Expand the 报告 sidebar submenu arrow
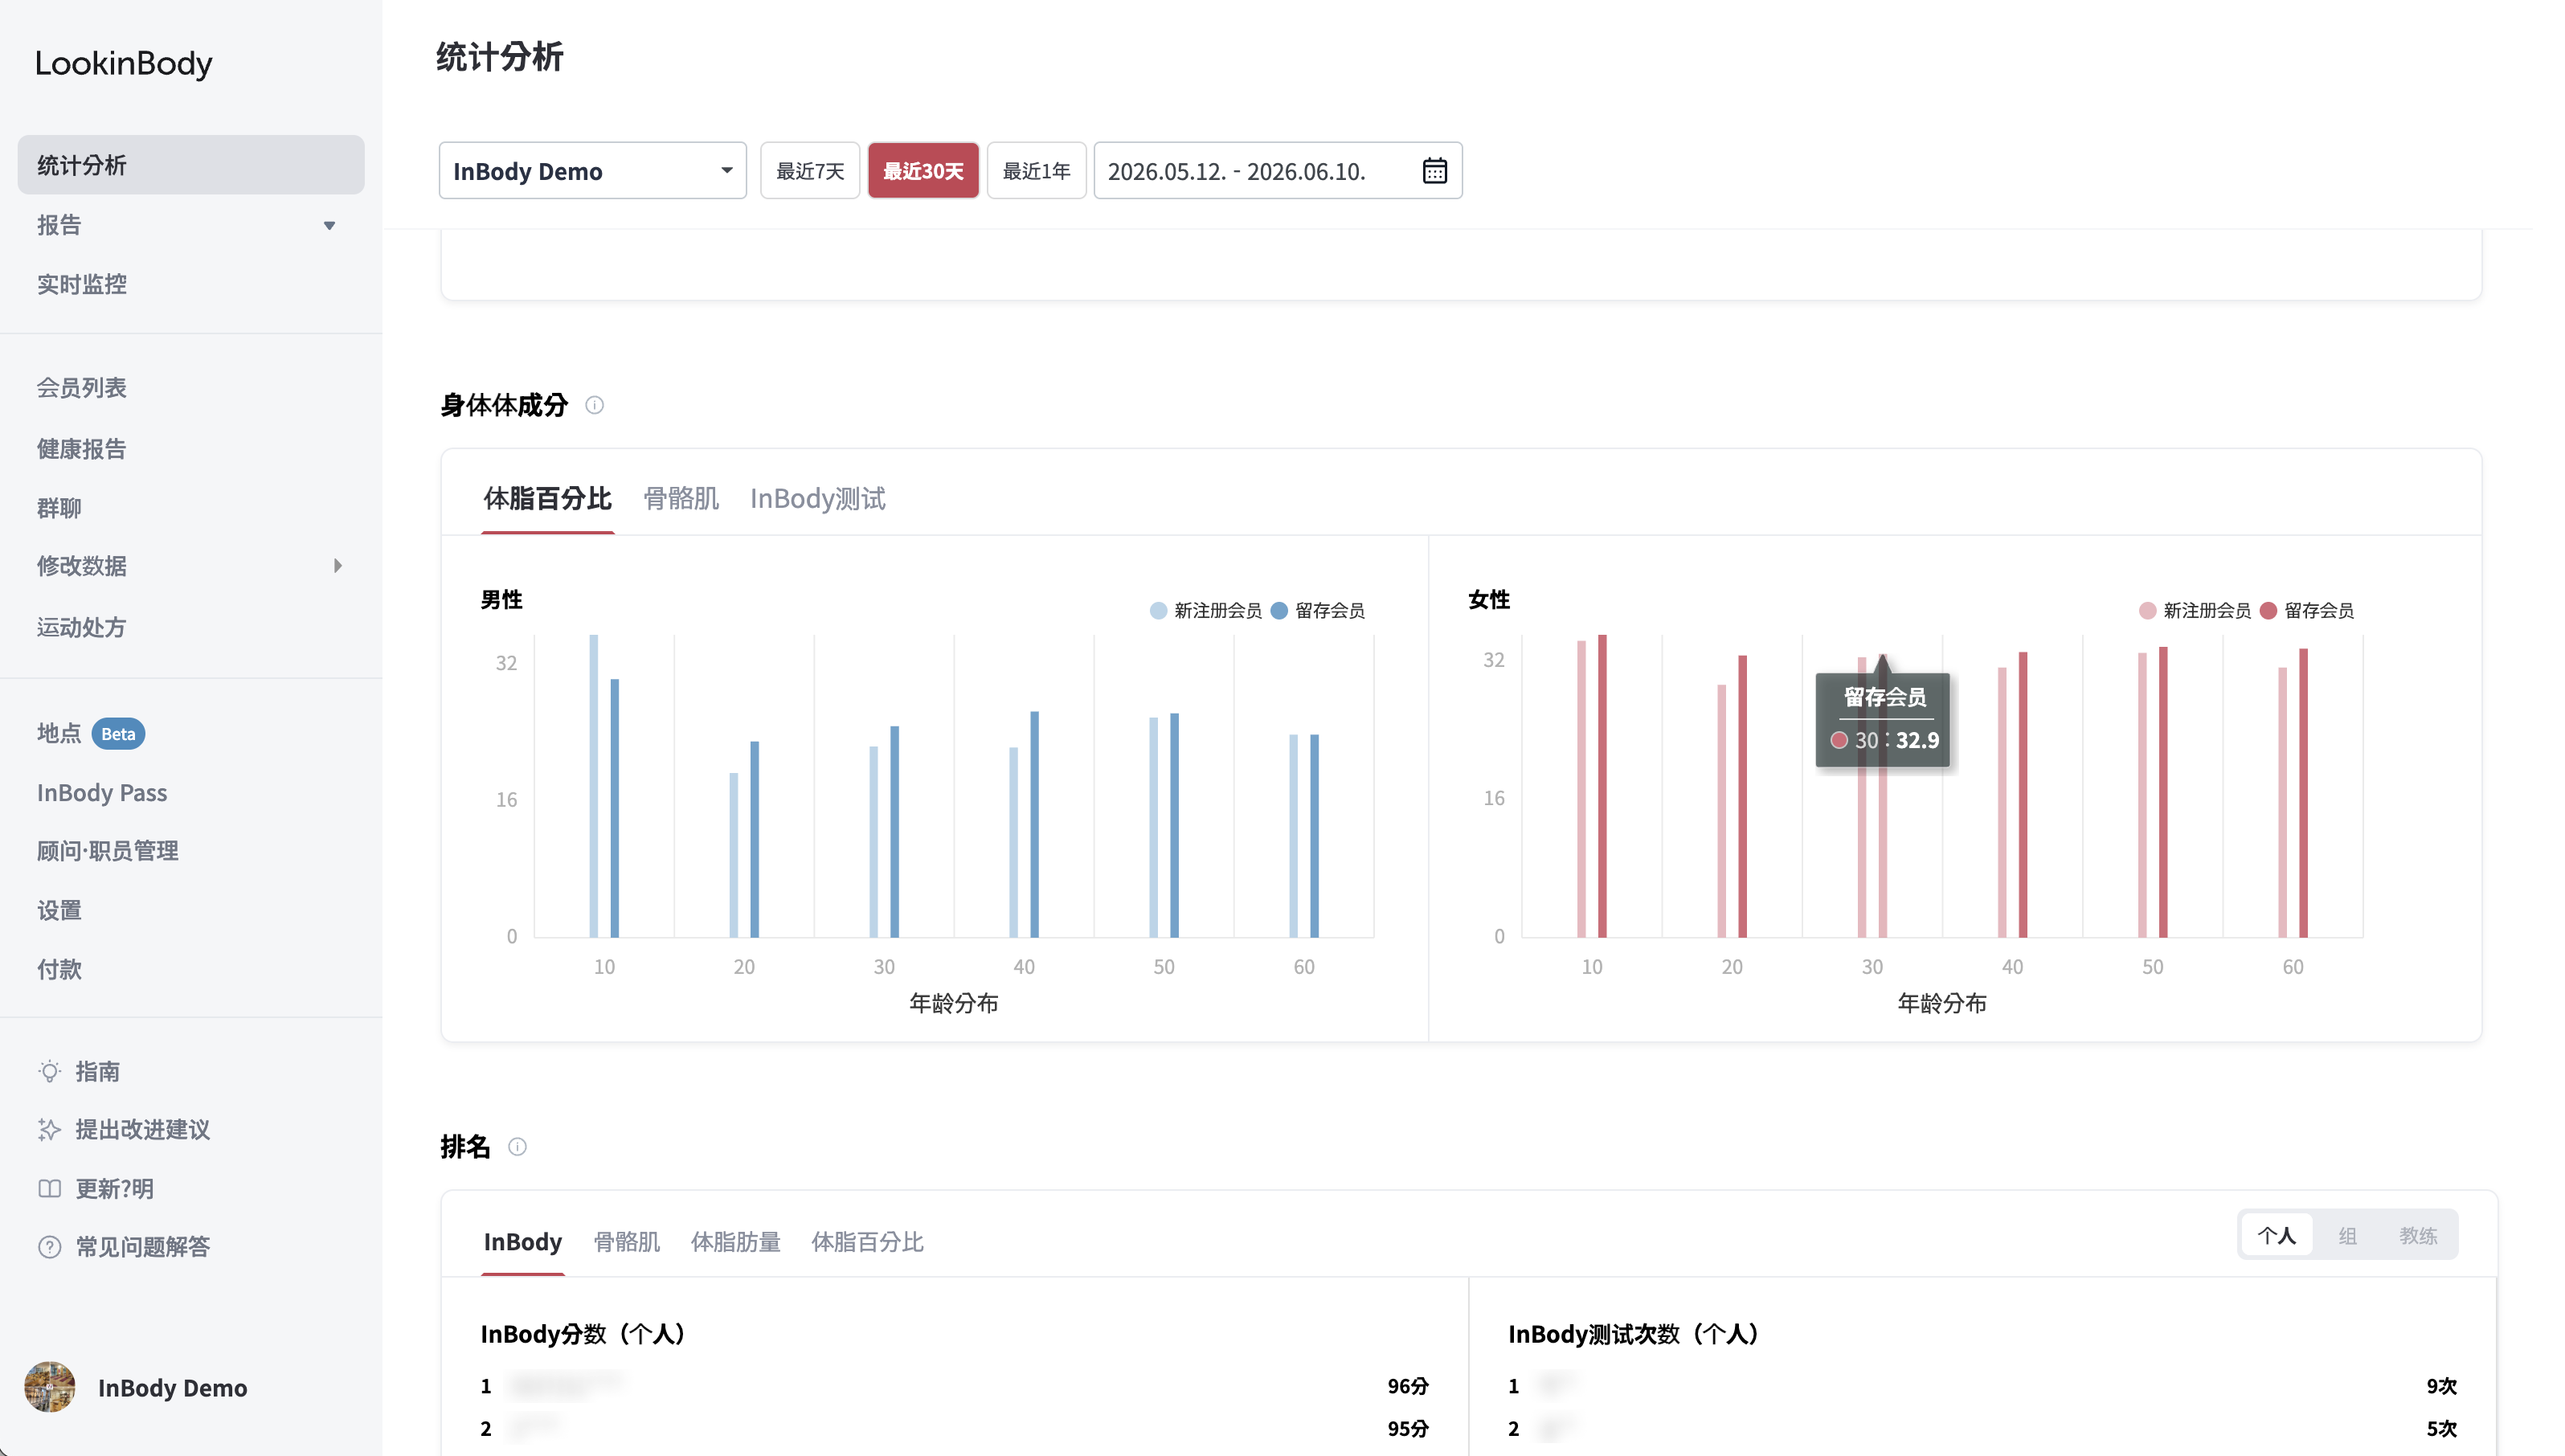Image resolution: width=2565 pixels, height=1456 pixels. (x=329, y=226)
